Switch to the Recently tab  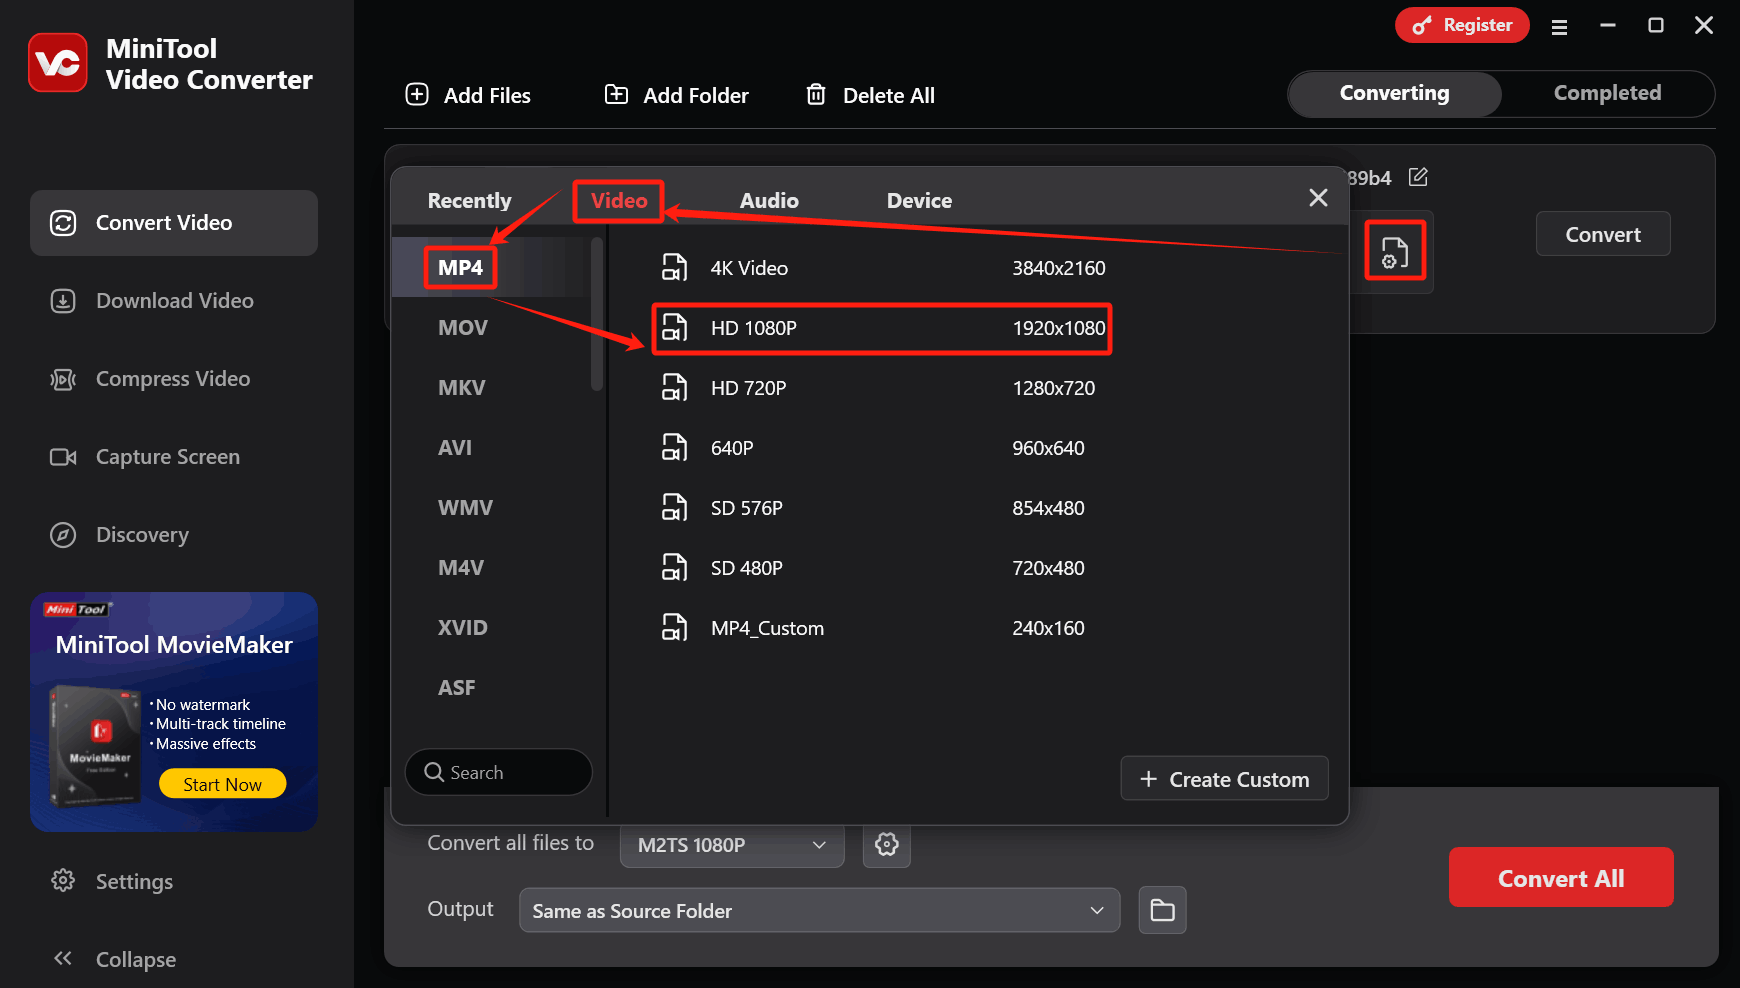pos(469,201)
